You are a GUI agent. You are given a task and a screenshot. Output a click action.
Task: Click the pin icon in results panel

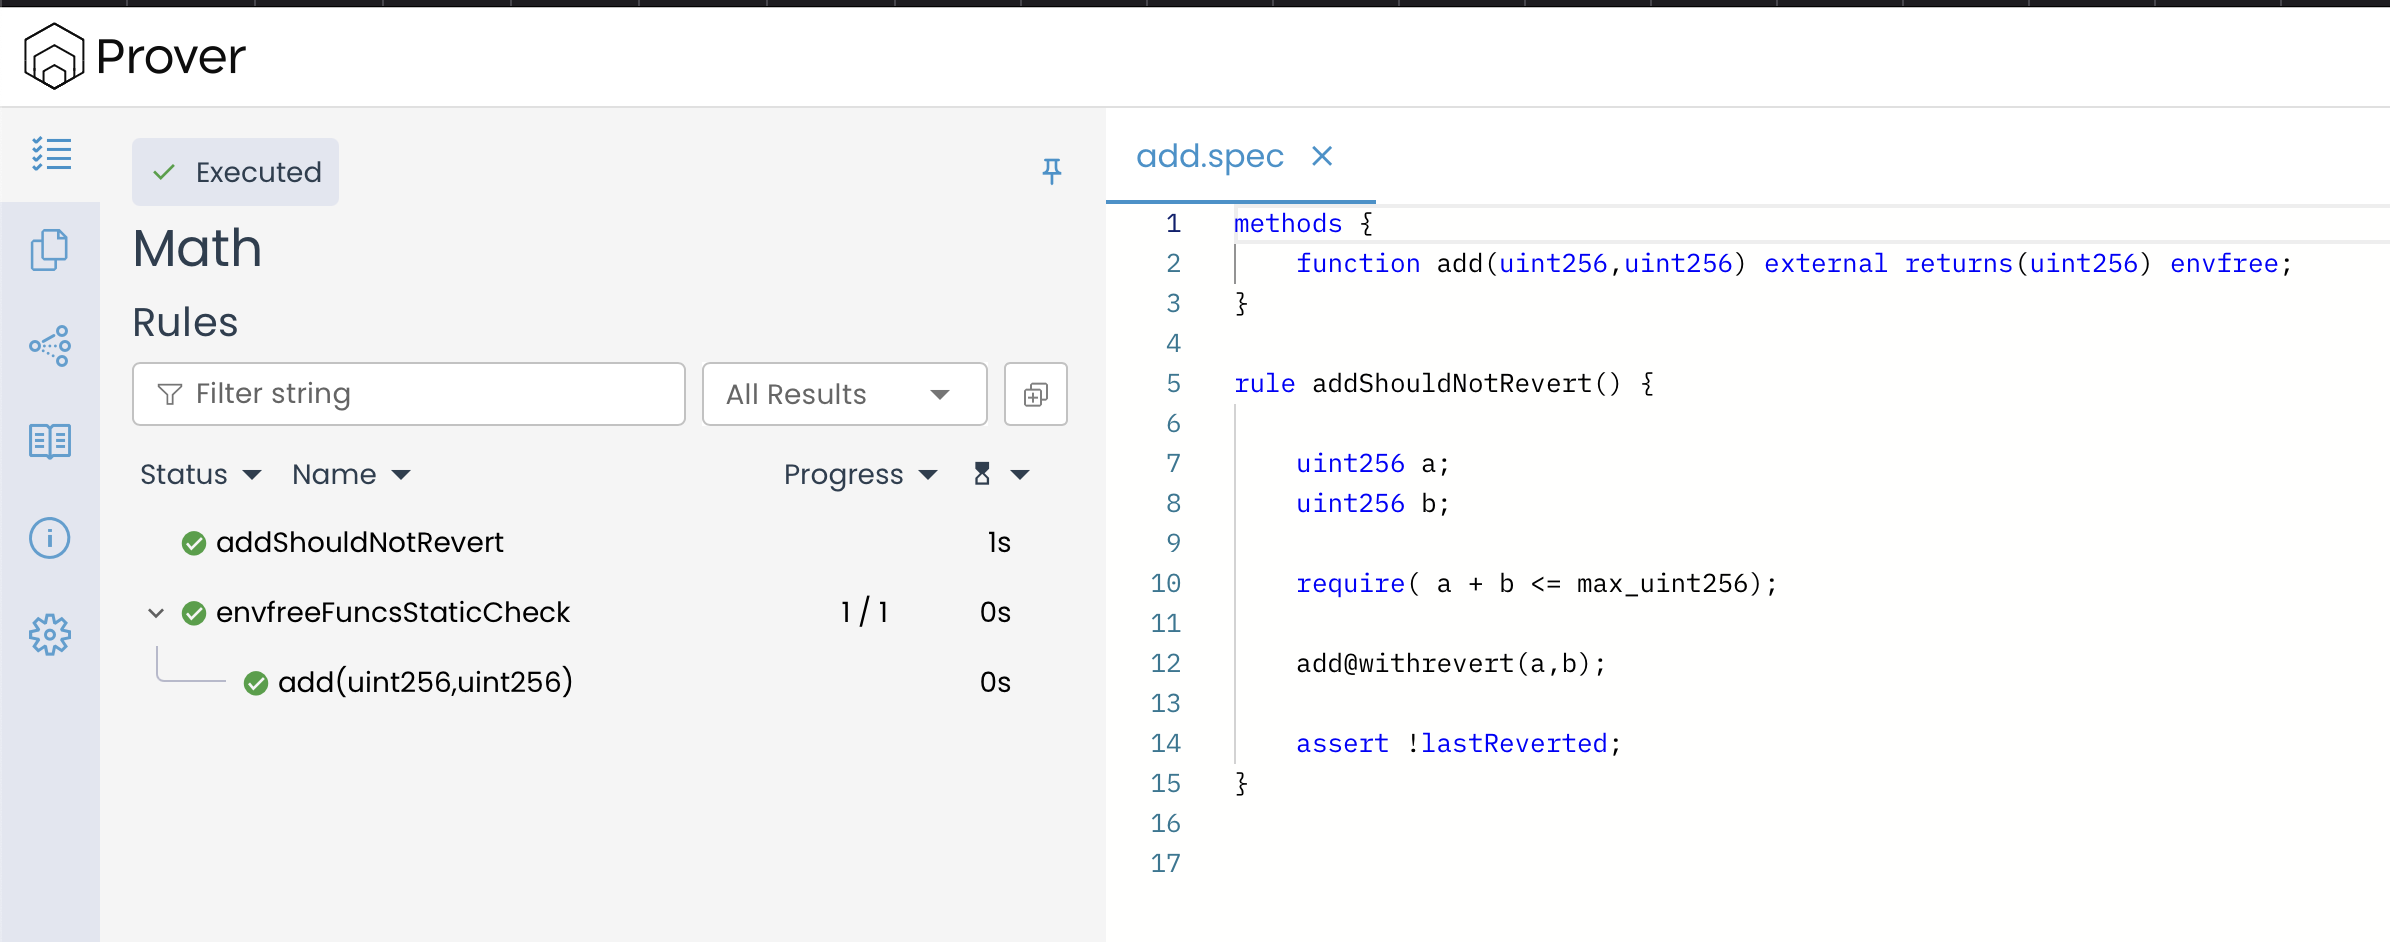[1051, 171]
